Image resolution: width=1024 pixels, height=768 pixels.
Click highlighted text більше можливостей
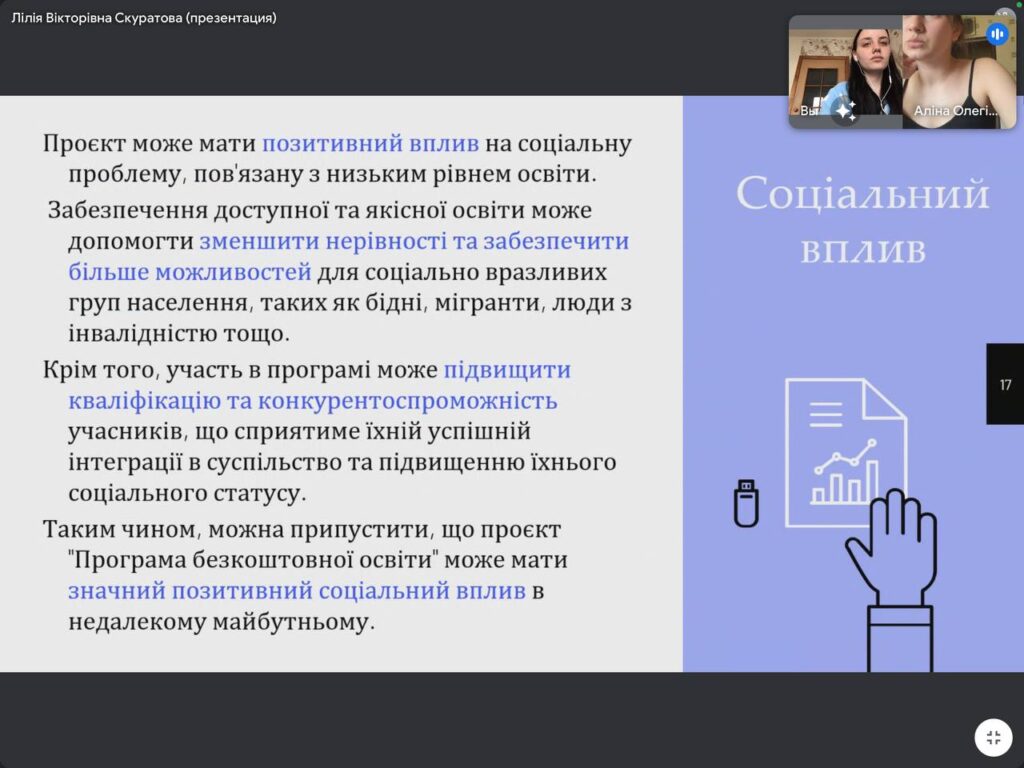pyautogui.click(x=190, y=272)
